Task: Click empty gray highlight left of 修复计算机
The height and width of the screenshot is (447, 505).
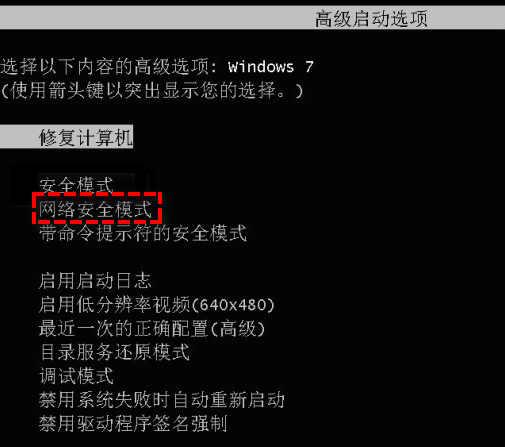Action: click(19, 137)
